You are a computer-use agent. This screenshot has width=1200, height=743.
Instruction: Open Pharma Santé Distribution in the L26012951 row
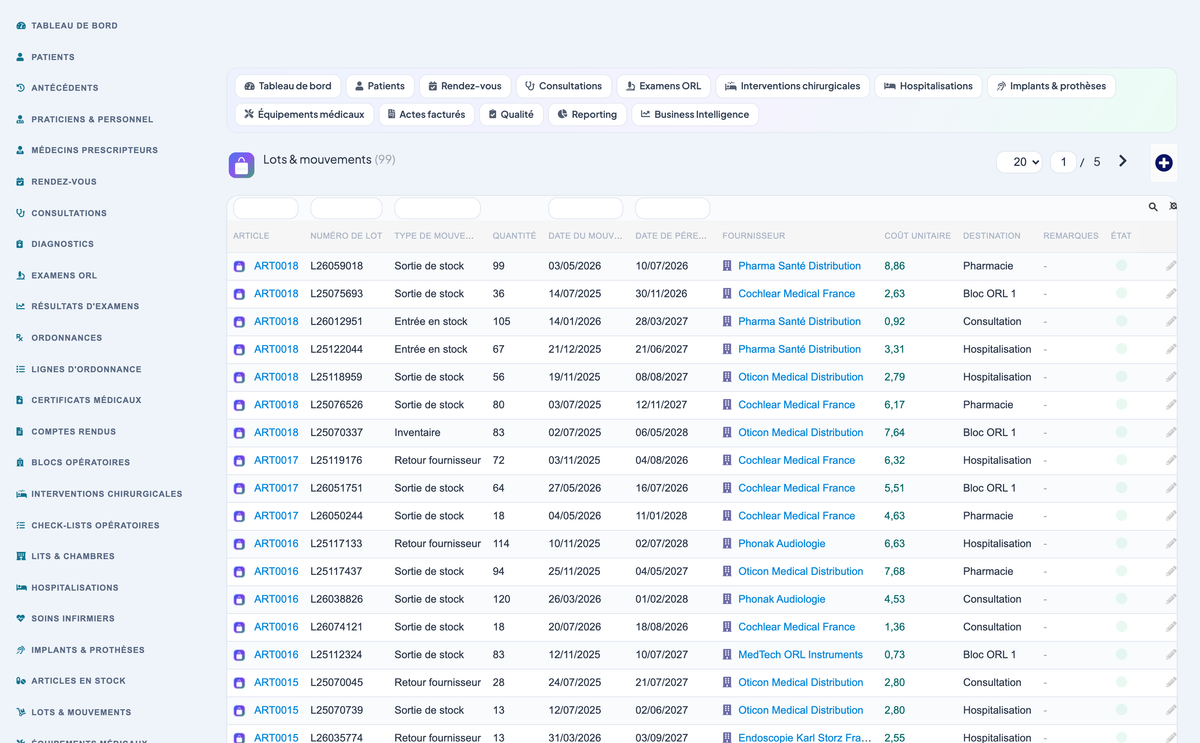(799, 322)
